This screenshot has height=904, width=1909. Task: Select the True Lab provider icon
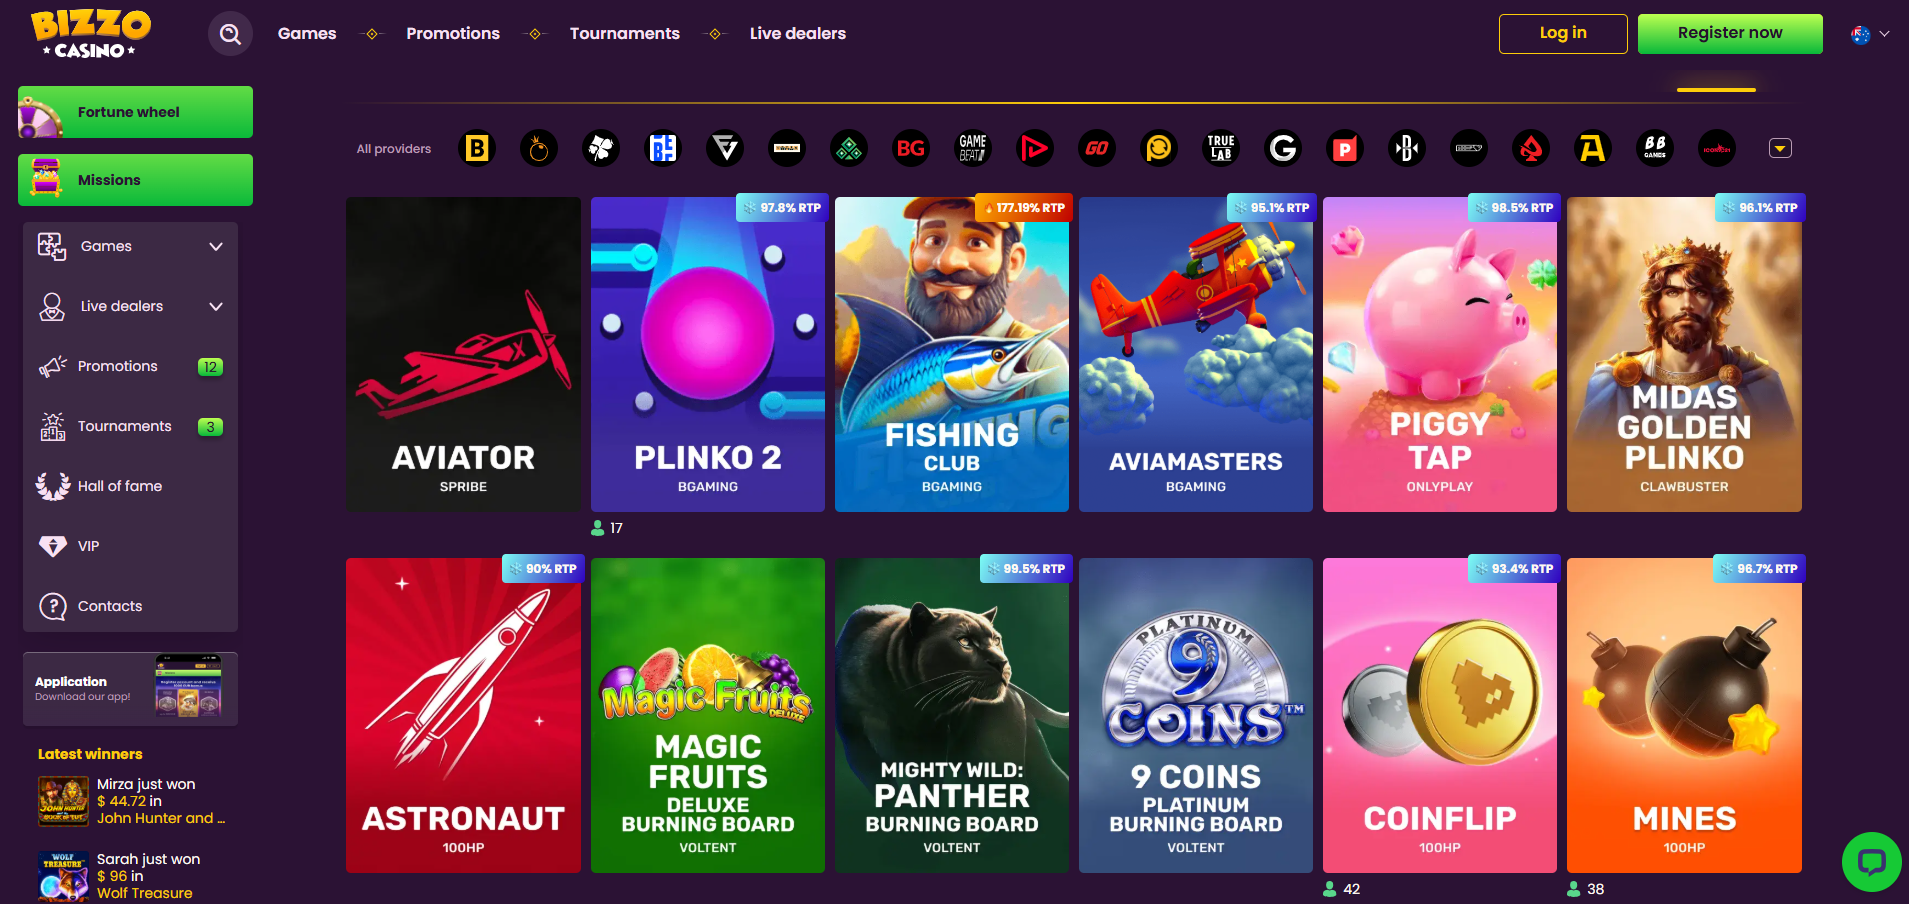click(1221, 148)
